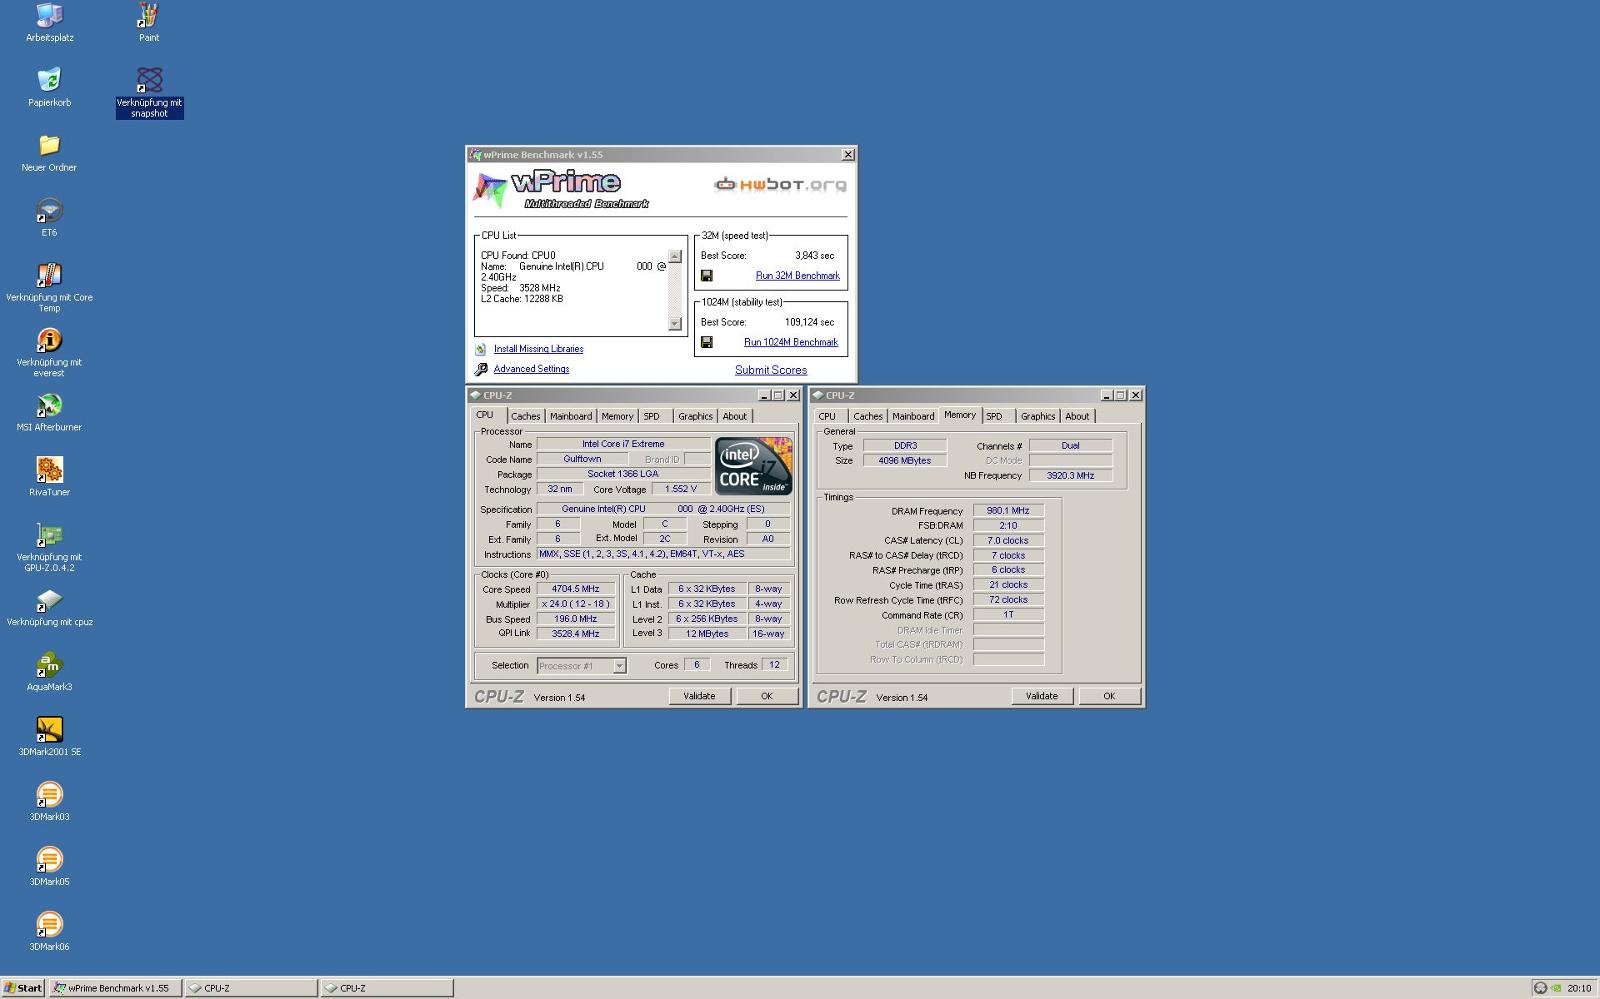Select the 3DMark05 desktop icon
This screenshot has height=999, width=1600.
click(x=49, y=860)
